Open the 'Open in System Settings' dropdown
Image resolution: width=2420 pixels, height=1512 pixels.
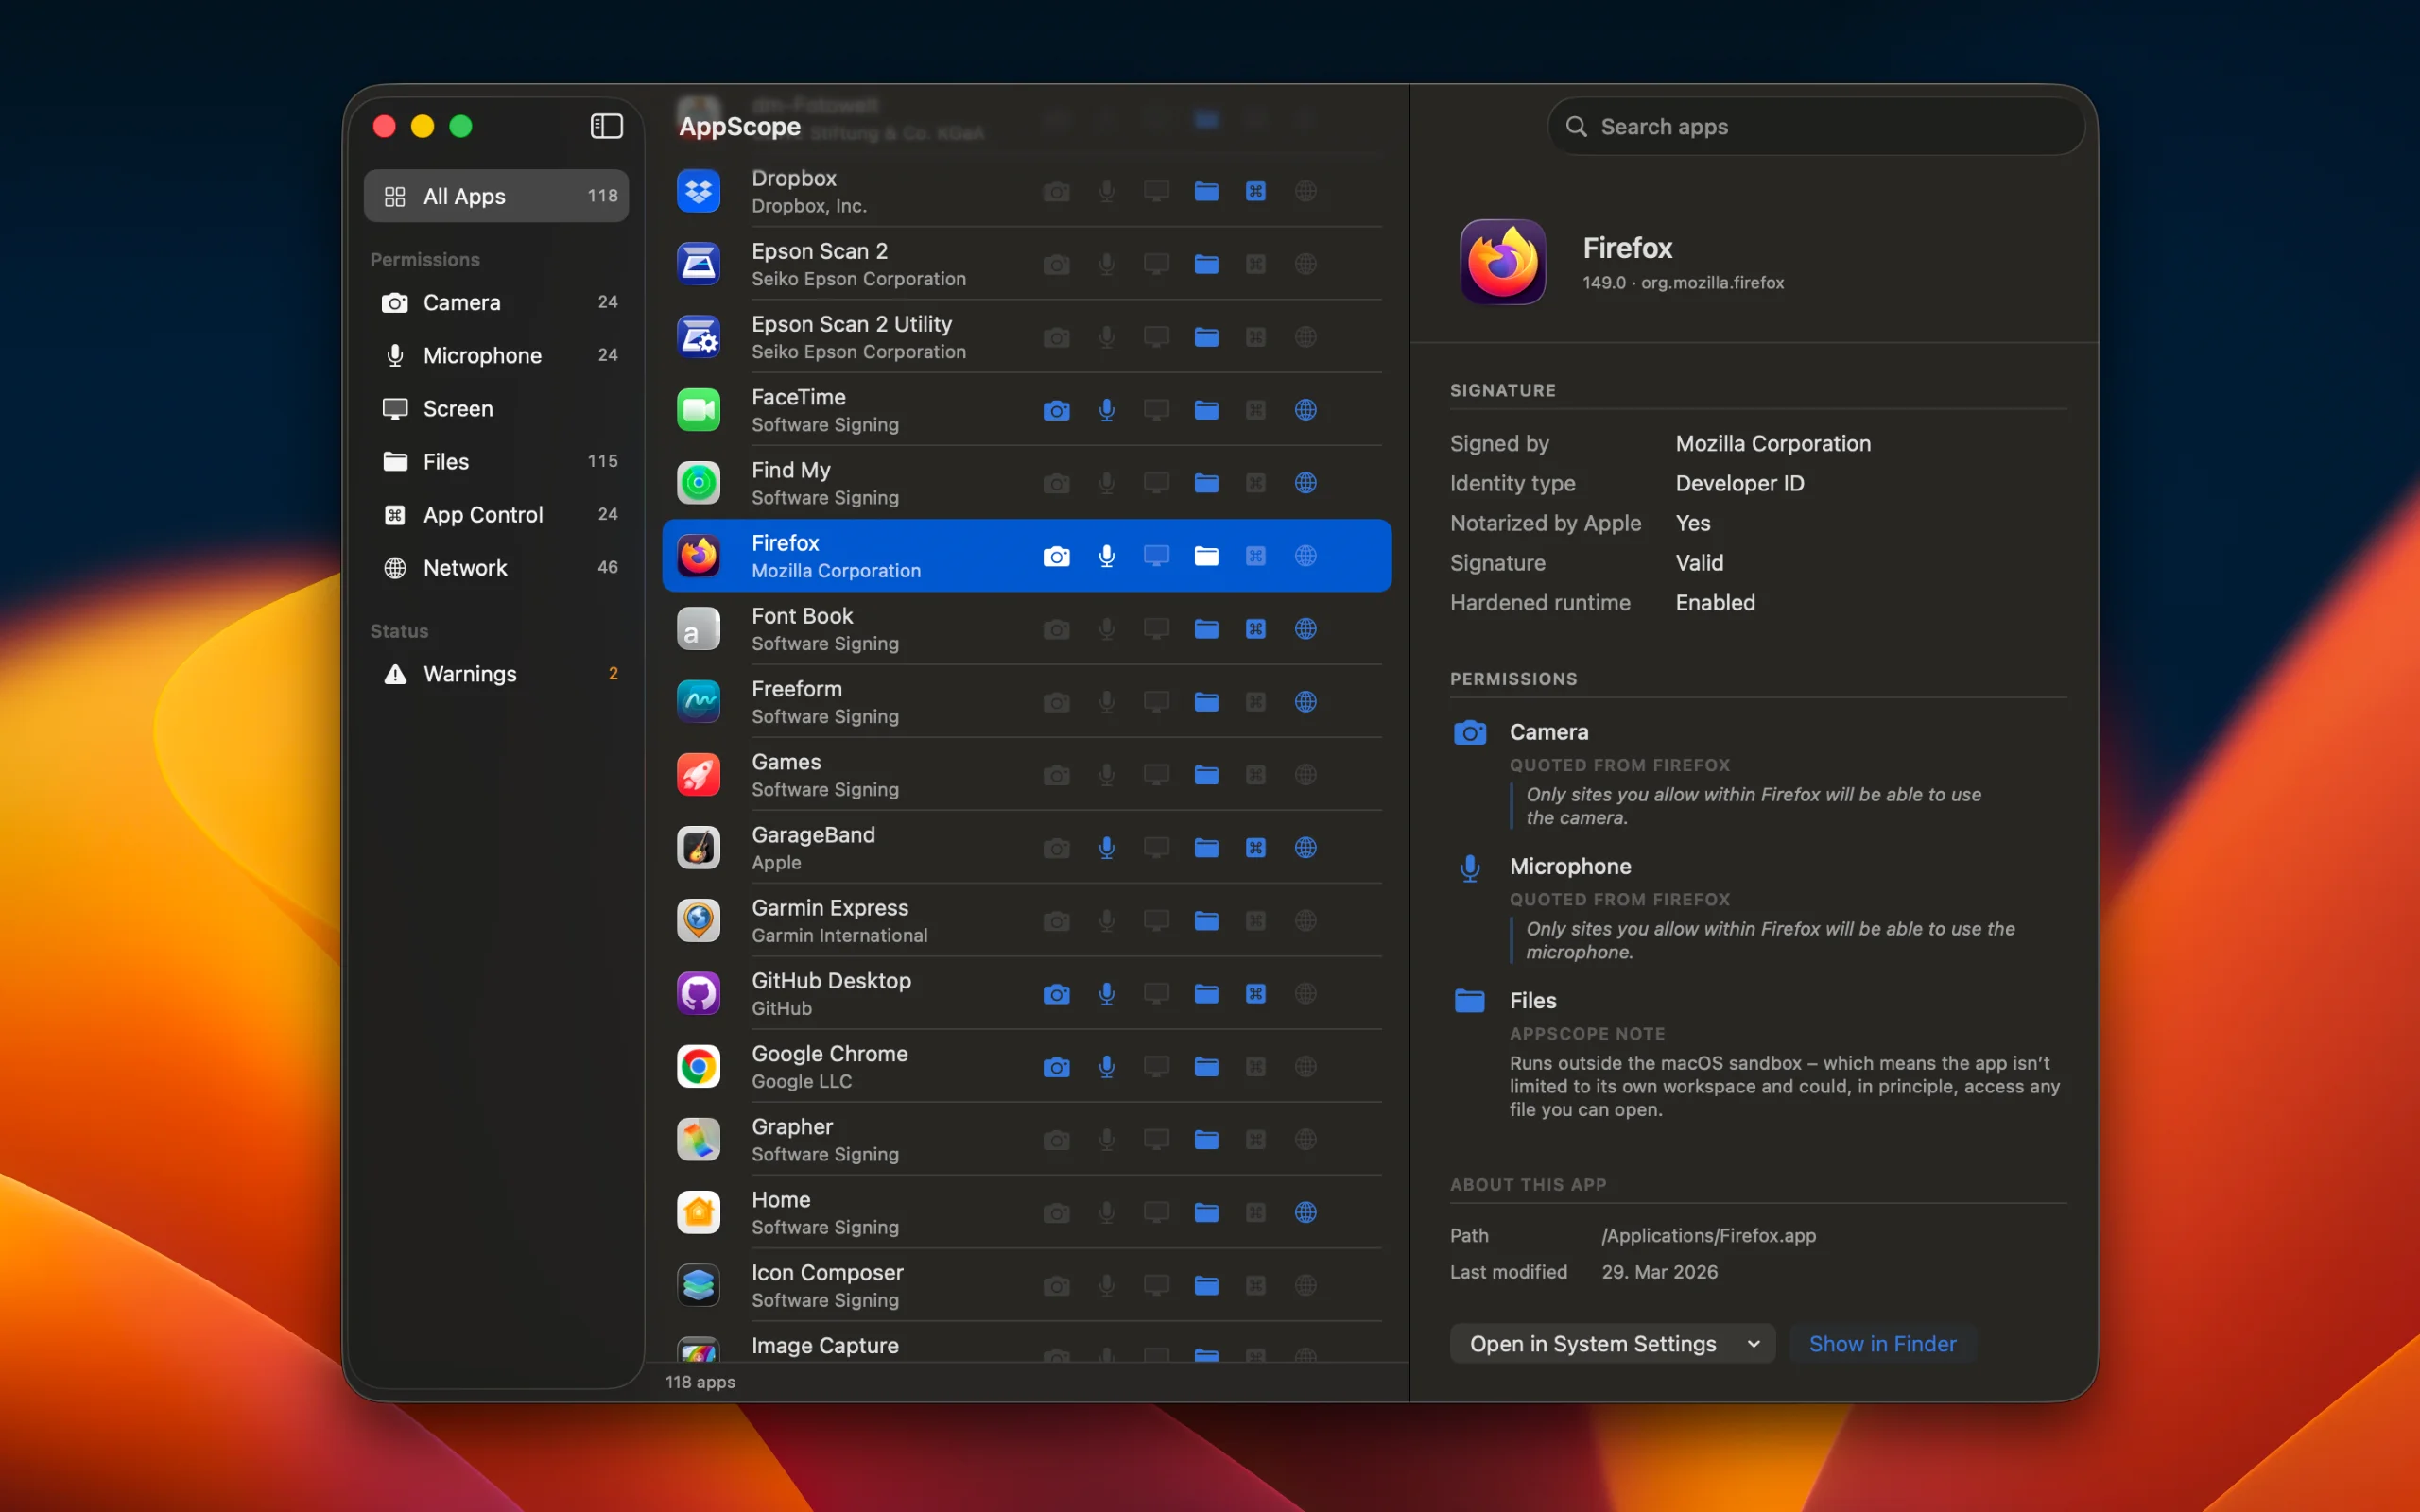click(1612, 1343)
